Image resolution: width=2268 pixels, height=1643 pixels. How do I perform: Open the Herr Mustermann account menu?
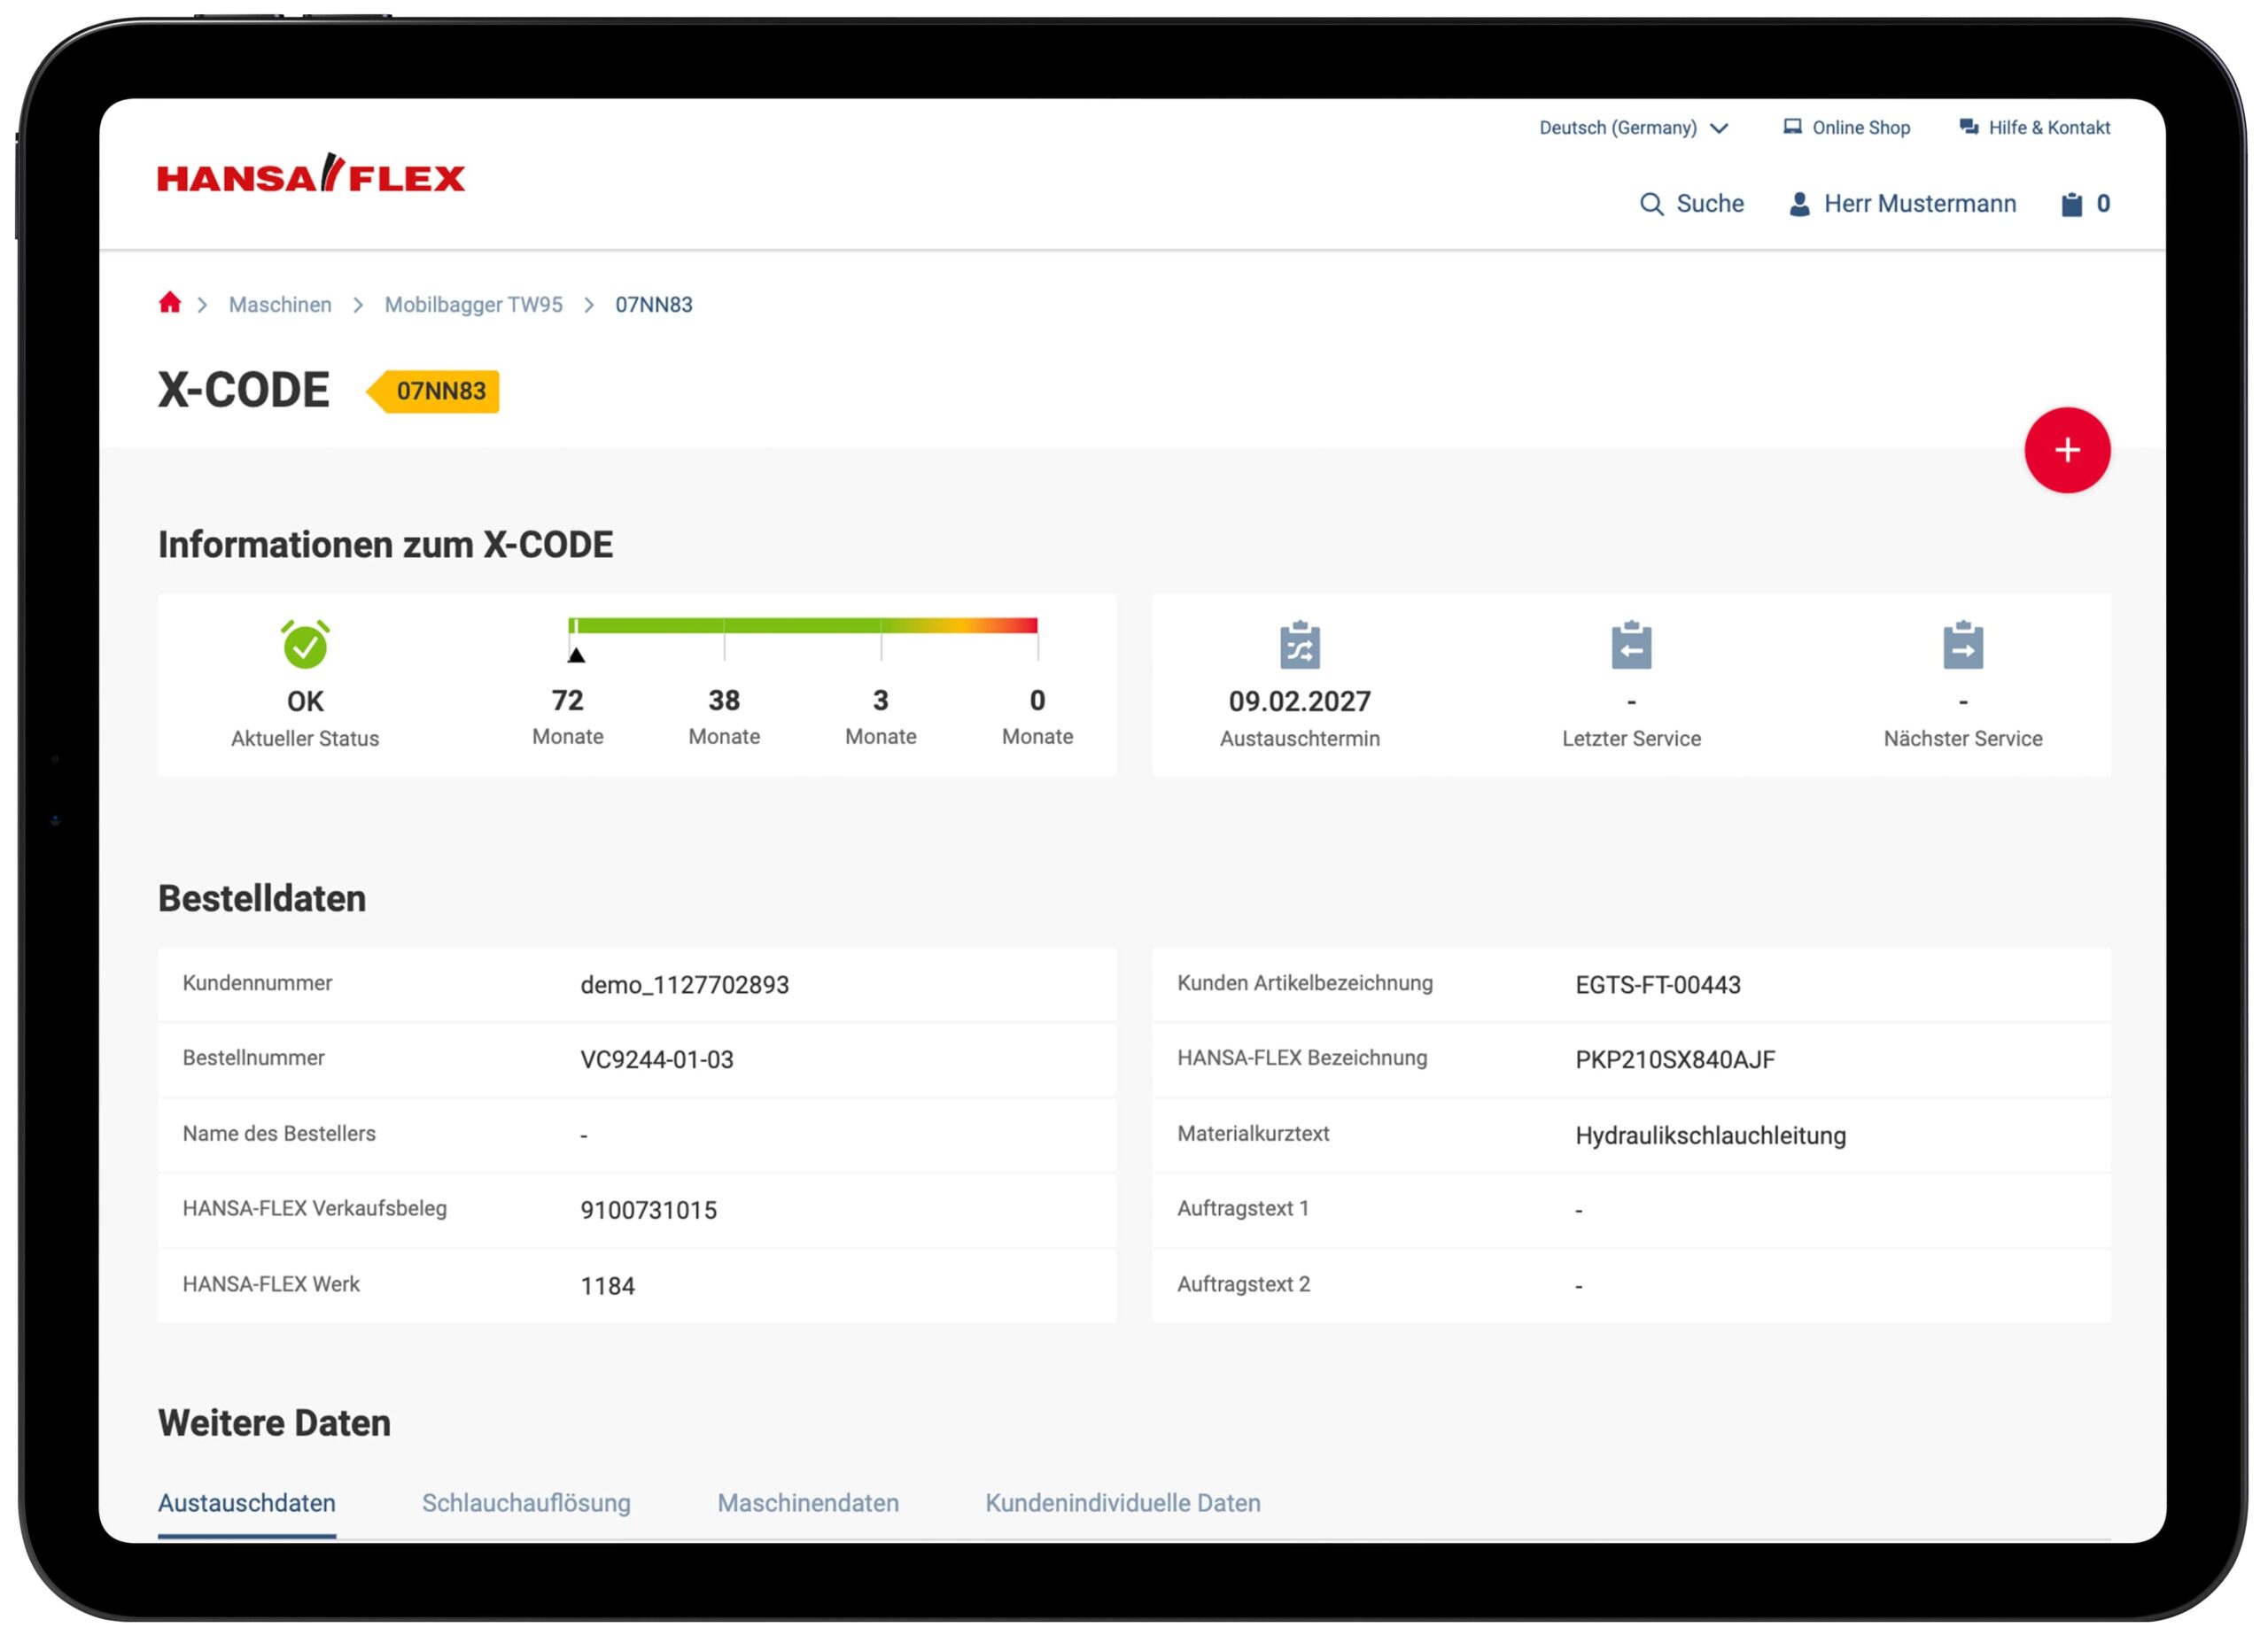pyautogui.click(x=1919, y=204)
